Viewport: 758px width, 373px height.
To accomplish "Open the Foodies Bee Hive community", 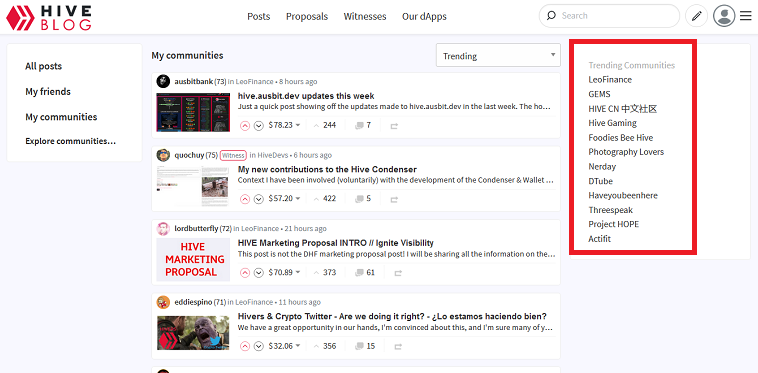I will point(621,138).
